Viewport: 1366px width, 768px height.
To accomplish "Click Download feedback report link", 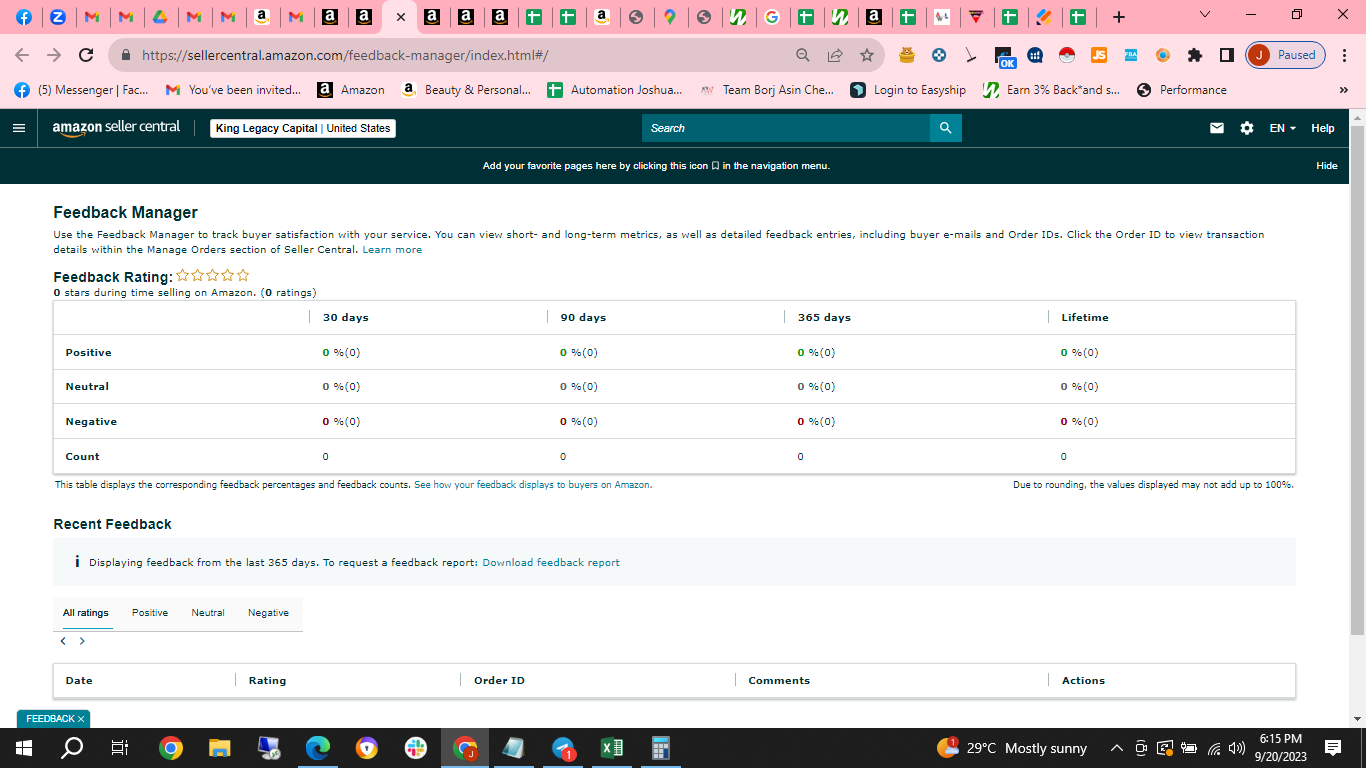I will coord(551,563).
